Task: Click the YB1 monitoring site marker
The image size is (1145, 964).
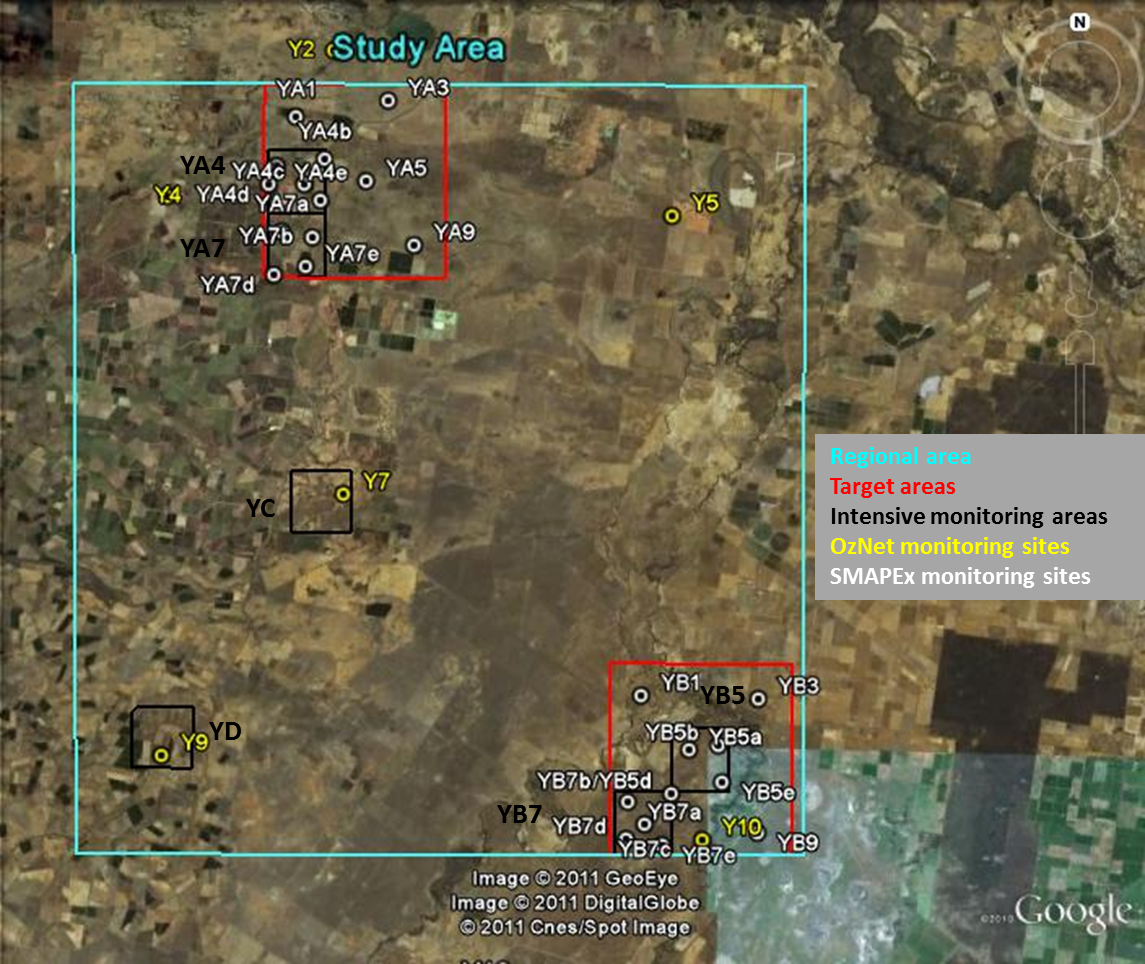Action: click(x=641, y=694)
